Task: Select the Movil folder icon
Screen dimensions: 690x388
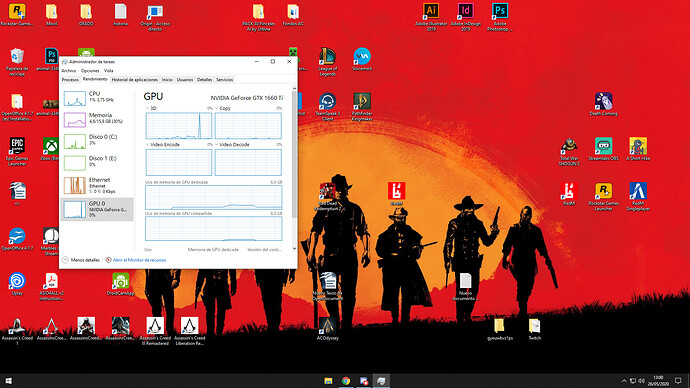Action: coord(51,15)
